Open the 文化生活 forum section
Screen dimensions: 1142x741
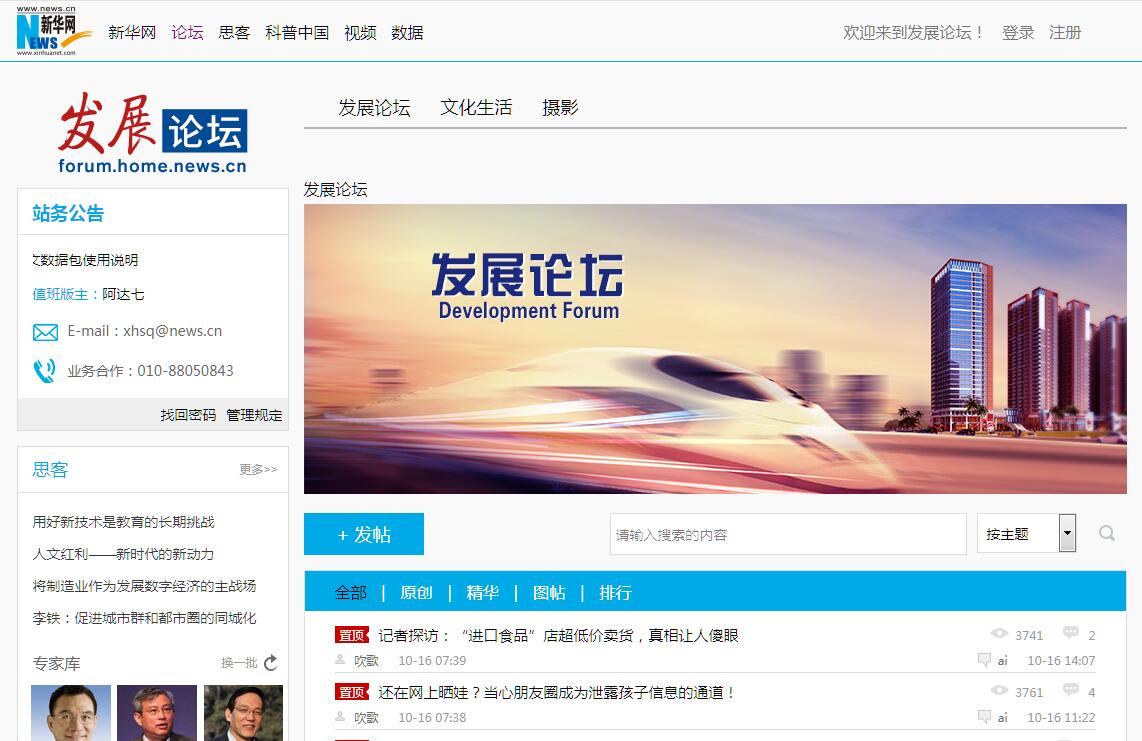[x=476, y=108]
